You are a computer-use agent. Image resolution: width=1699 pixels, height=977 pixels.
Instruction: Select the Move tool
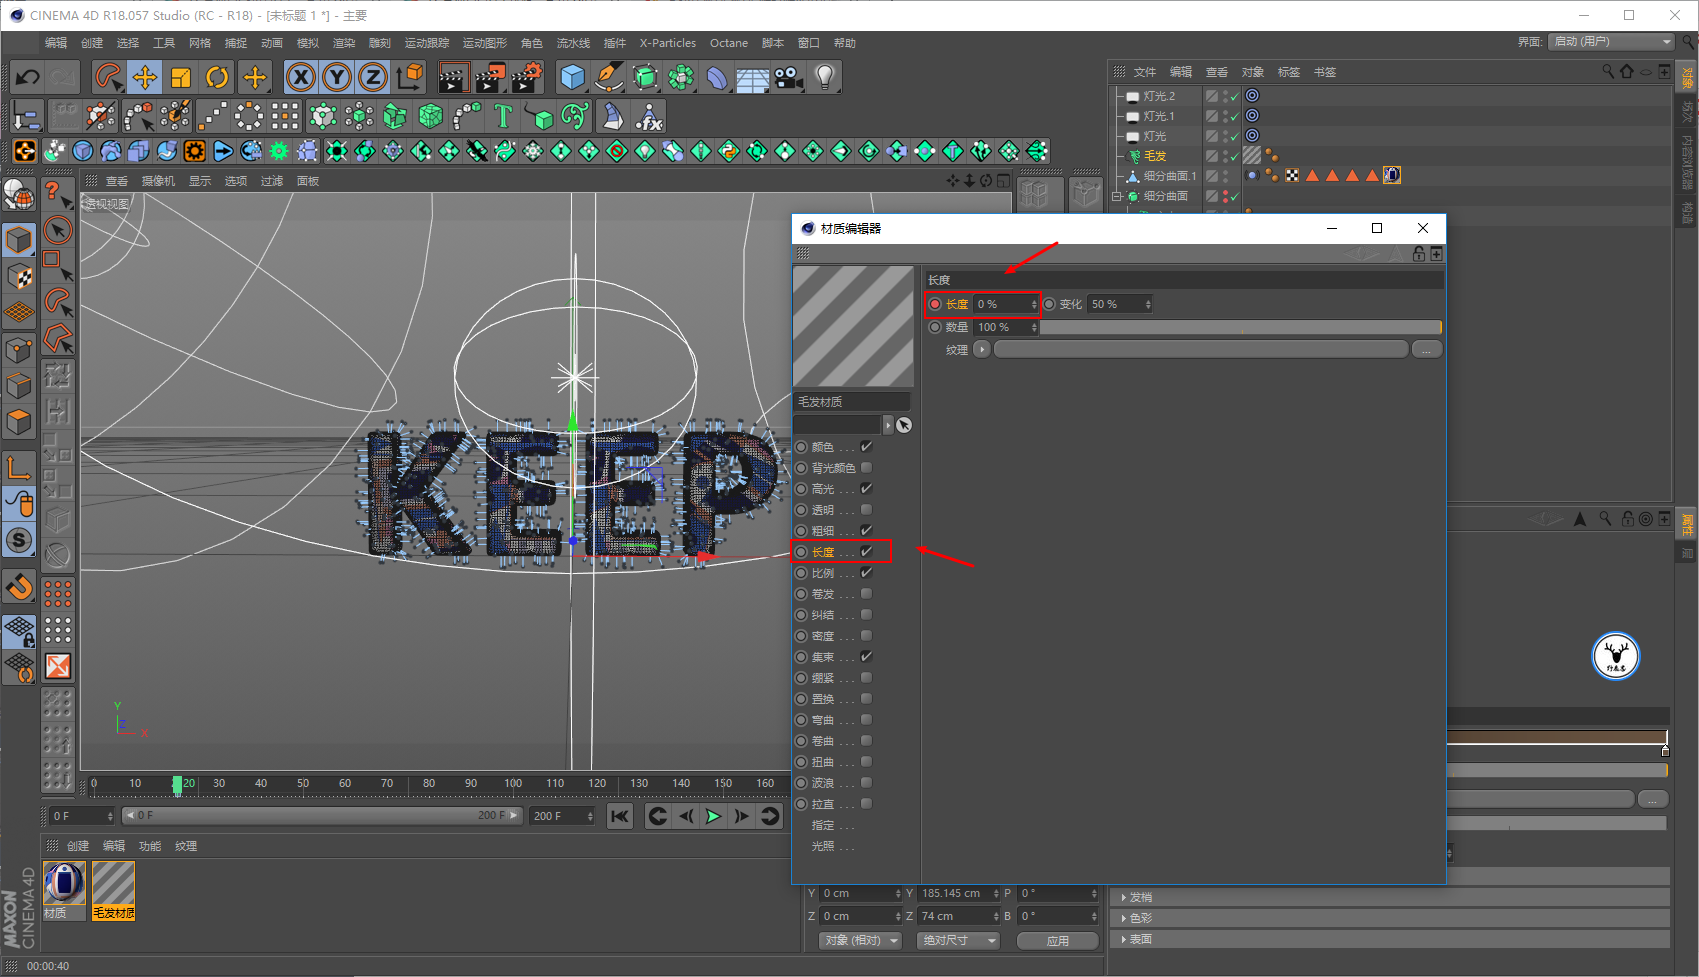[144, 77]
